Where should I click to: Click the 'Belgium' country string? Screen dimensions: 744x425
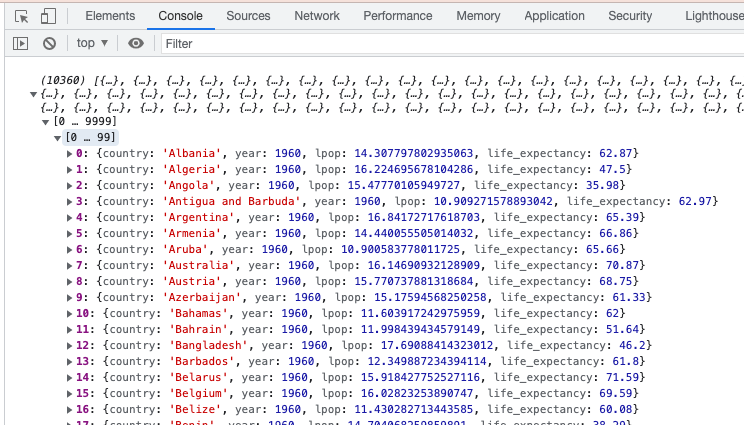pyautogui.click(x=198, y=393)
